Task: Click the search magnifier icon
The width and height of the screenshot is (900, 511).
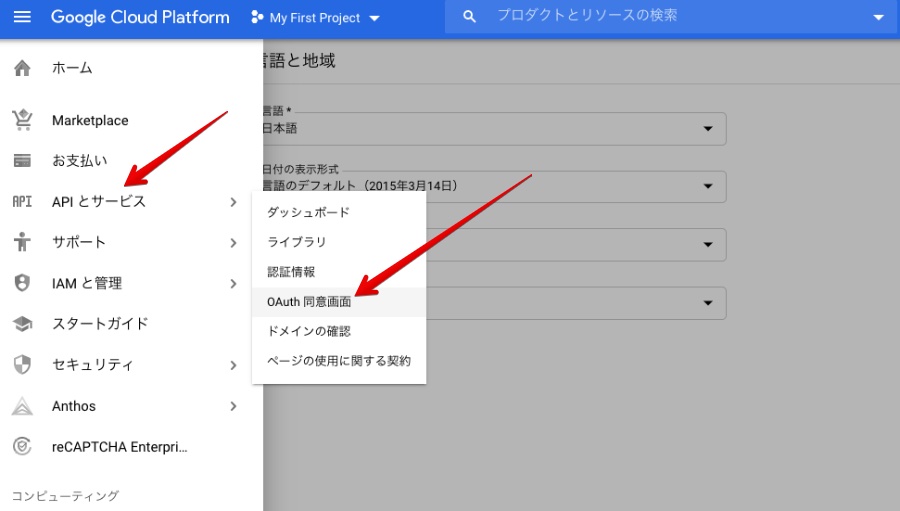Action: coord(469,17)
